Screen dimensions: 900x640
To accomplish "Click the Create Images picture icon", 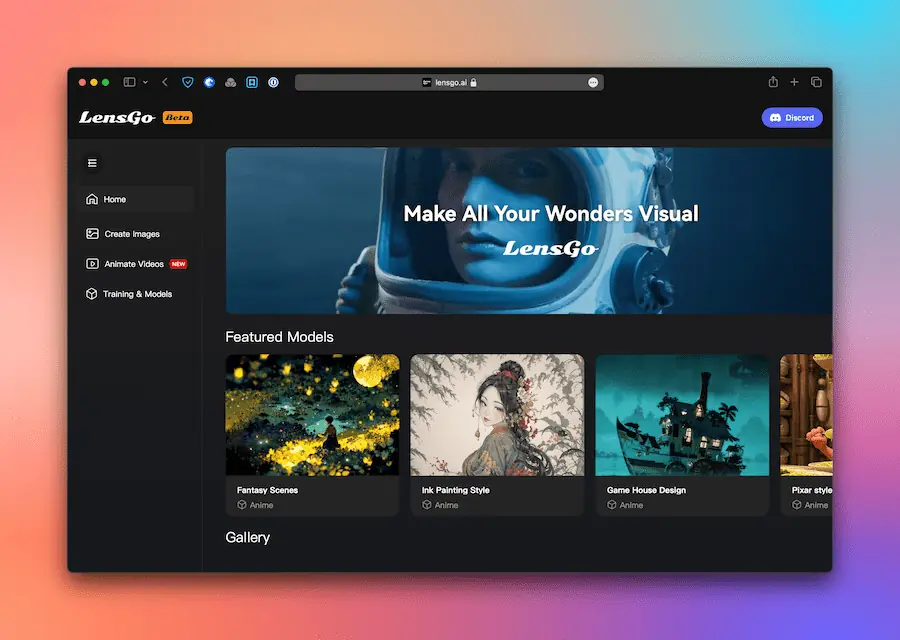I will tap(92, 234).
